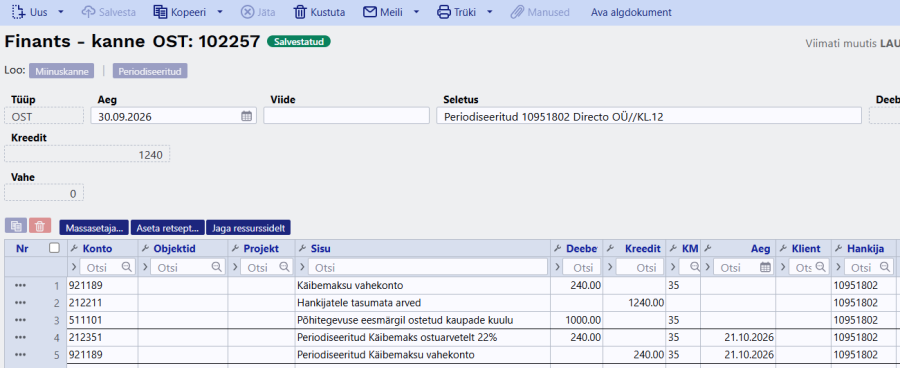Screen dimensions: 900x368
Task: Click the magnifier icon in Konto search
Action: [x=126, y=267]
